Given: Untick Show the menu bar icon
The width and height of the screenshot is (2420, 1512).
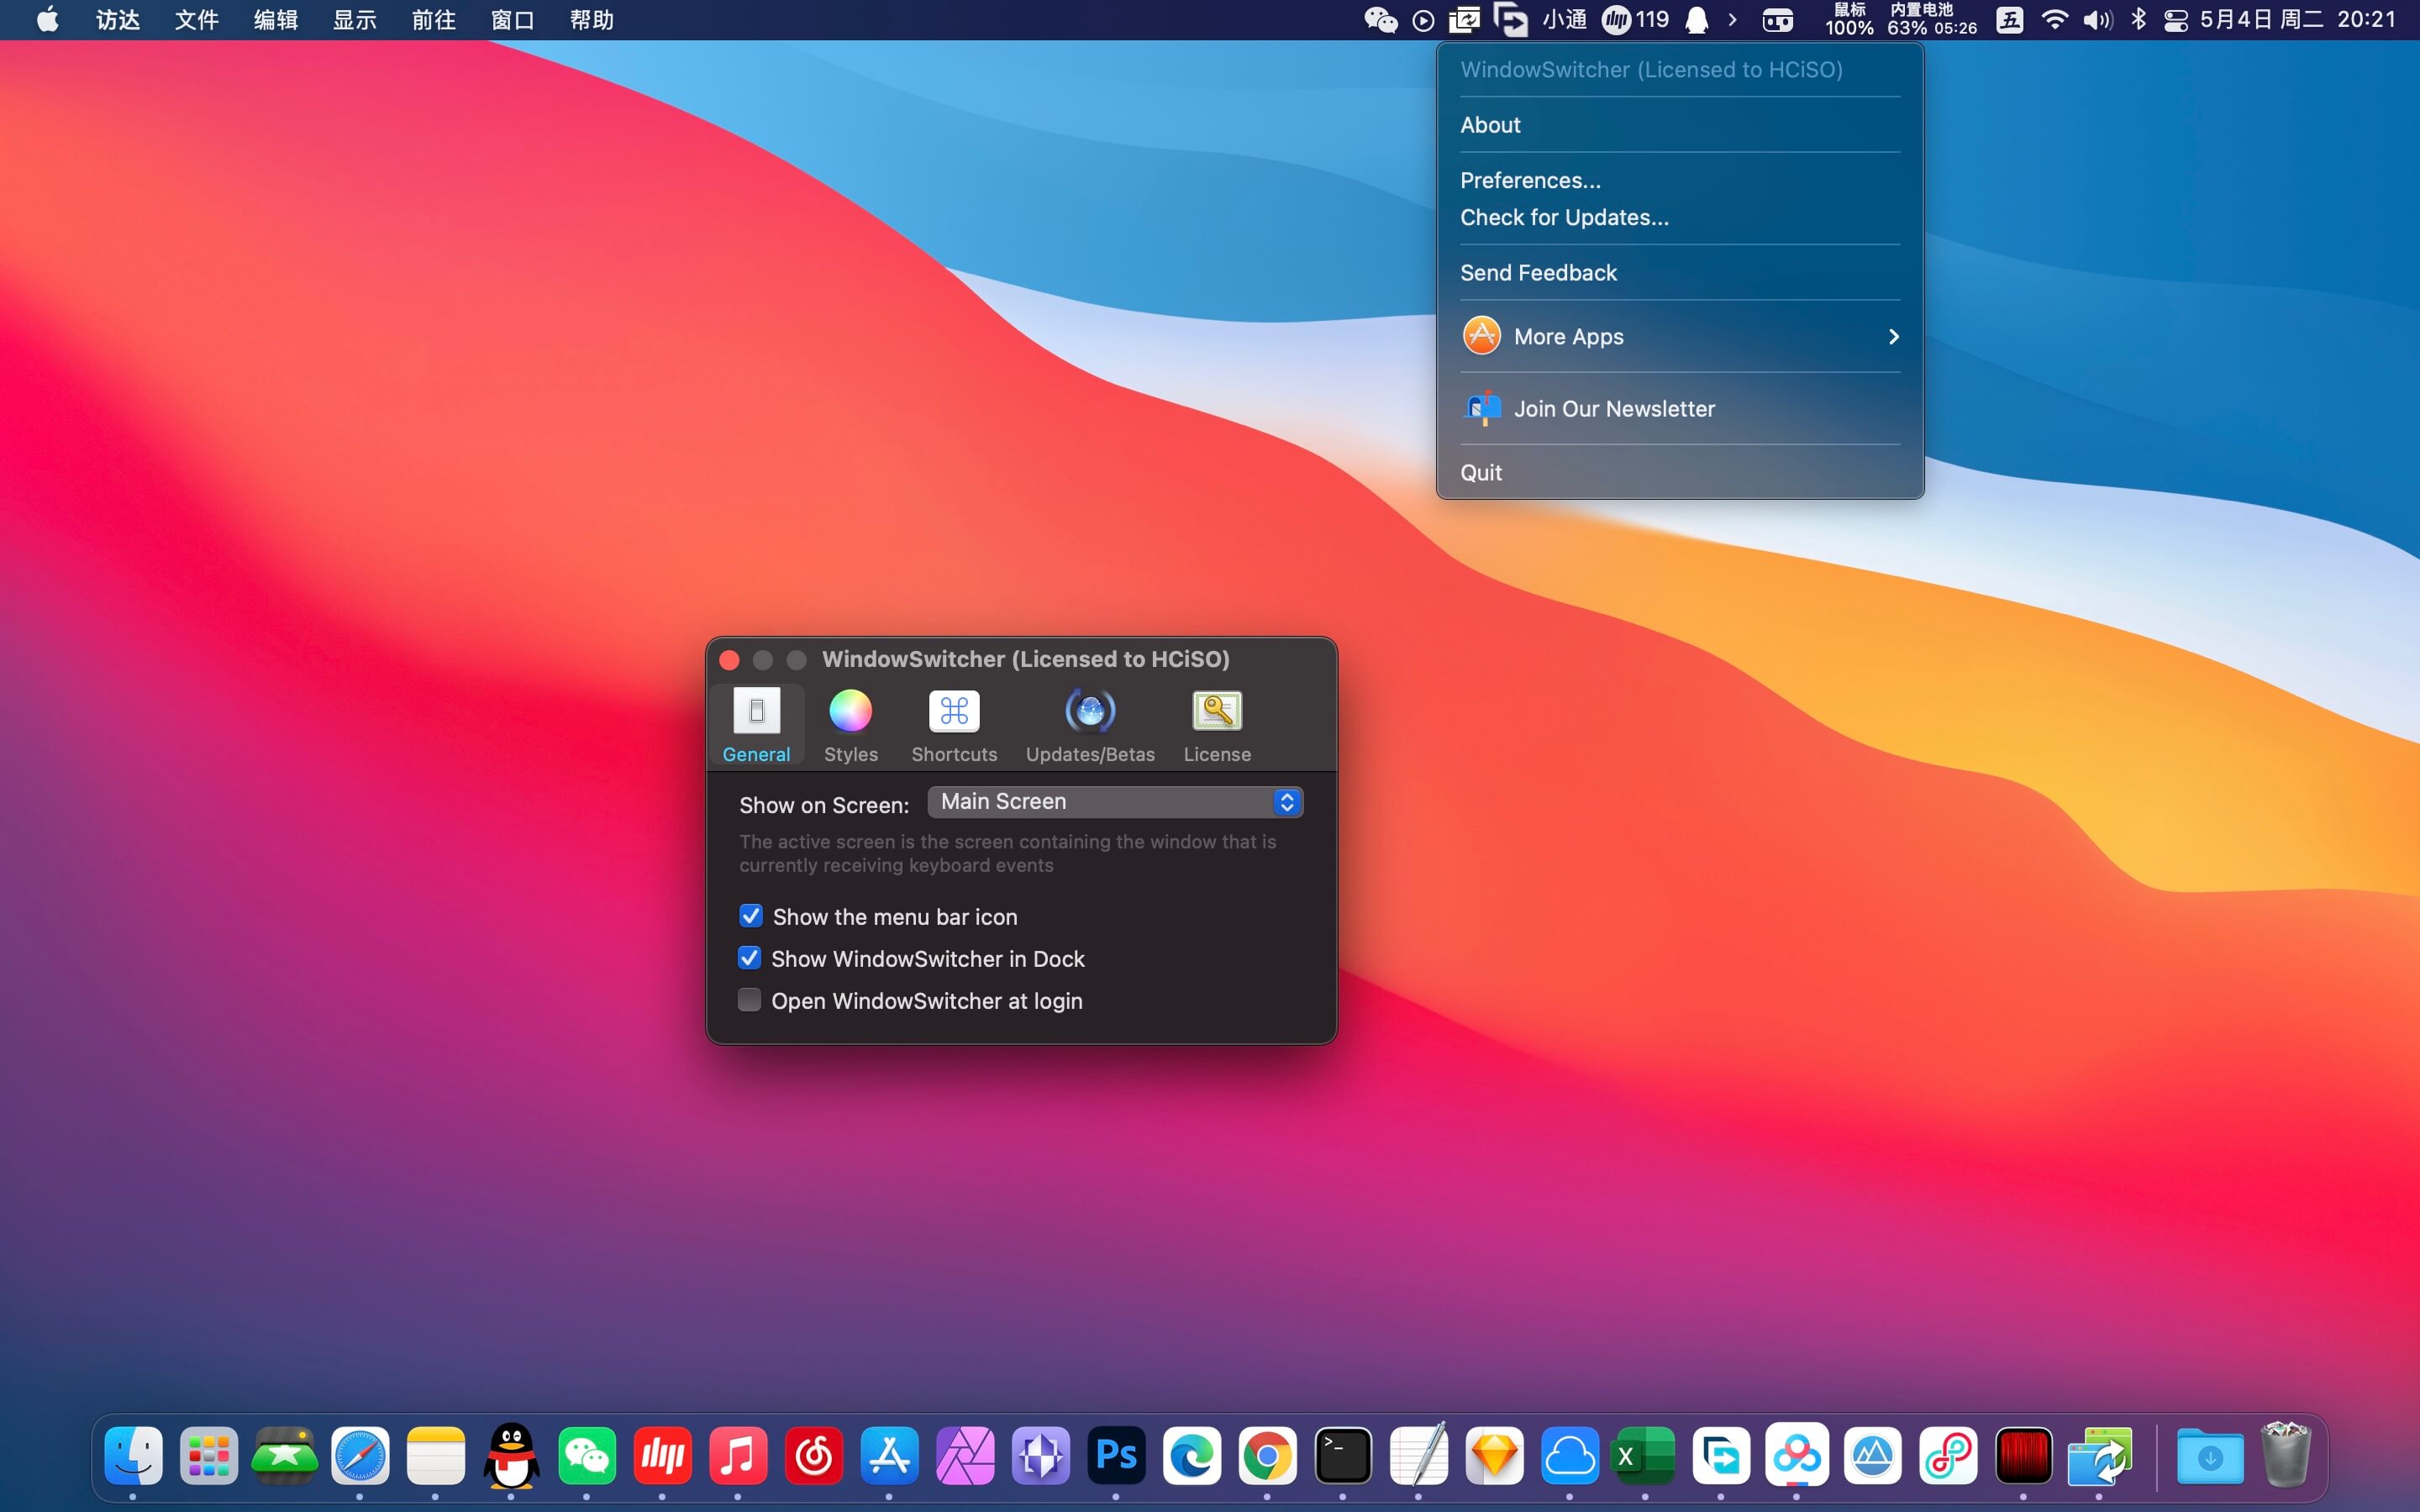Looking at the screenshot, I should [x=751, y=916].
